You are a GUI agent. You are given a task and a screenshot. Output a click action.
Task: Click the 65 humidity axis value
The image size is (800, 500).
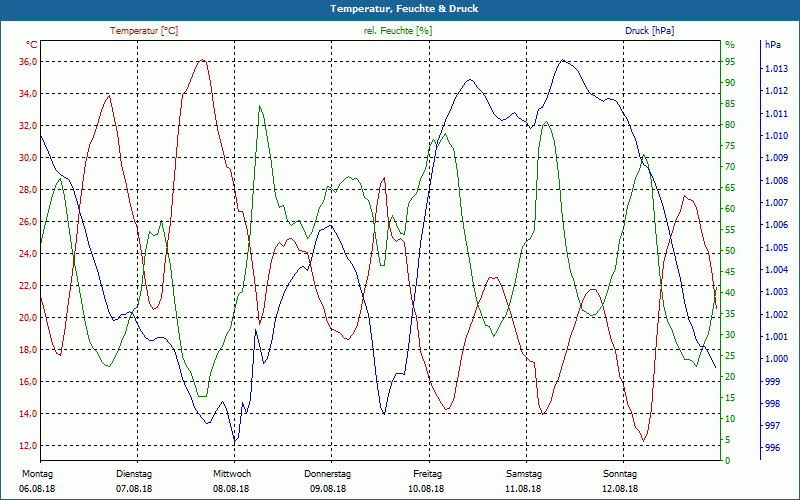[730, 188]
